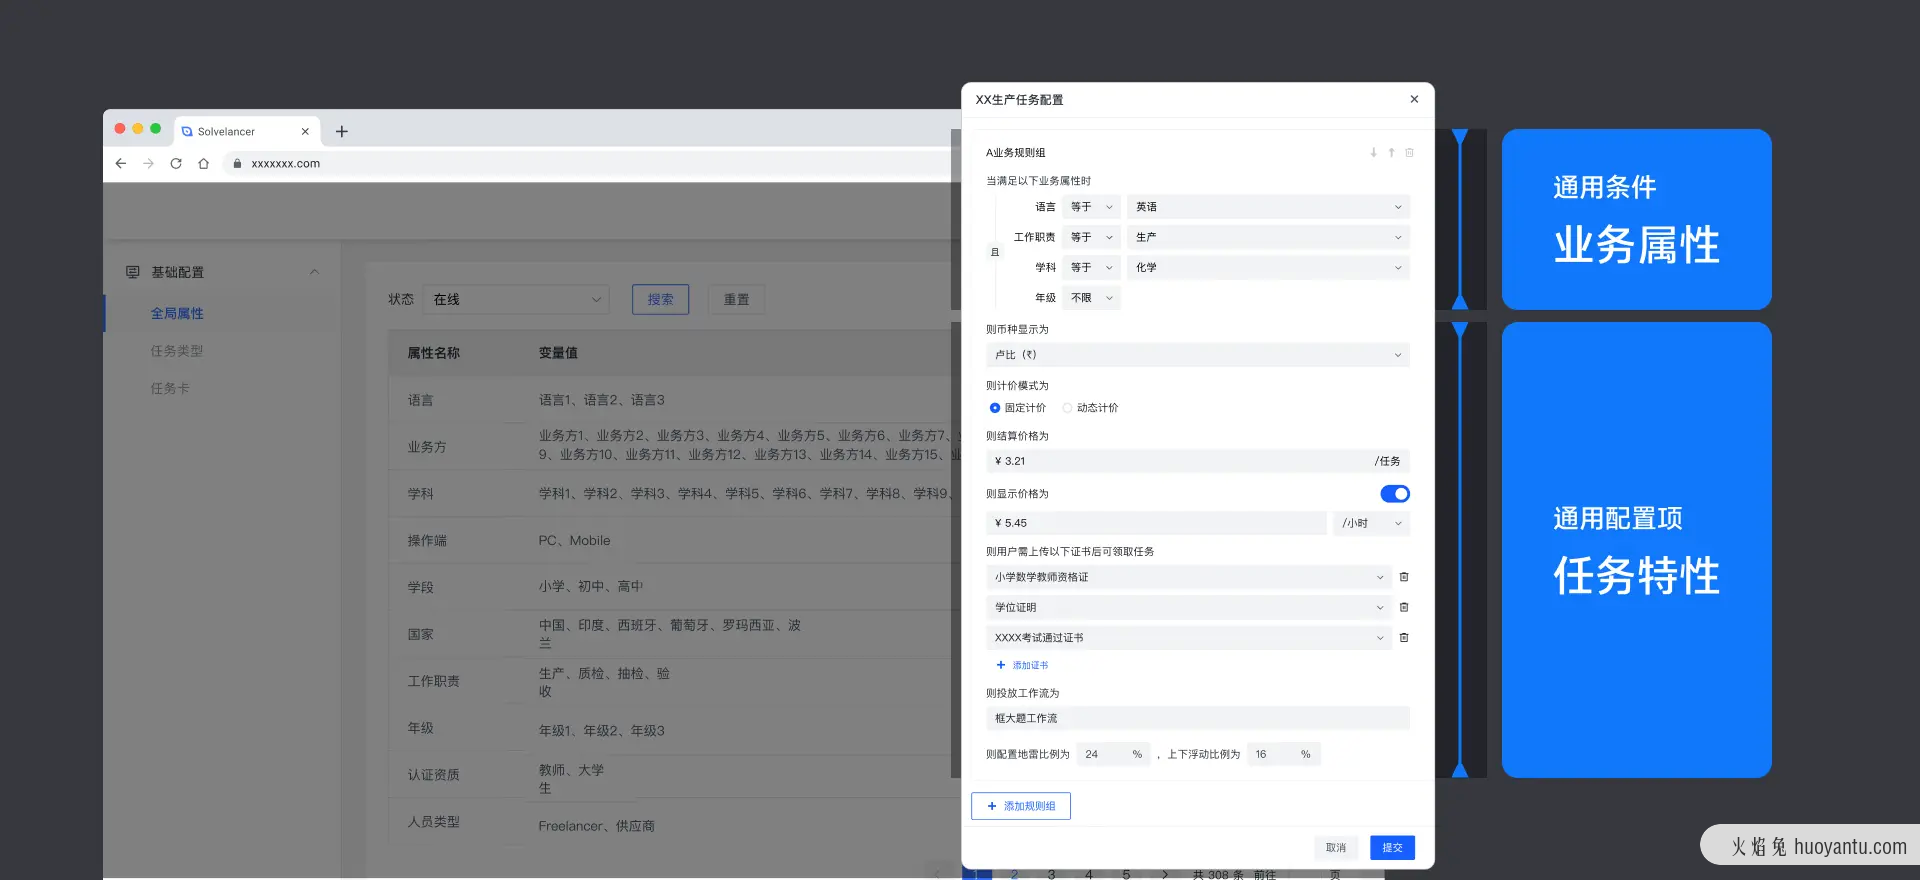Delete the 小学数学教师资格证 certificate row

click(x=1404, y=577)
